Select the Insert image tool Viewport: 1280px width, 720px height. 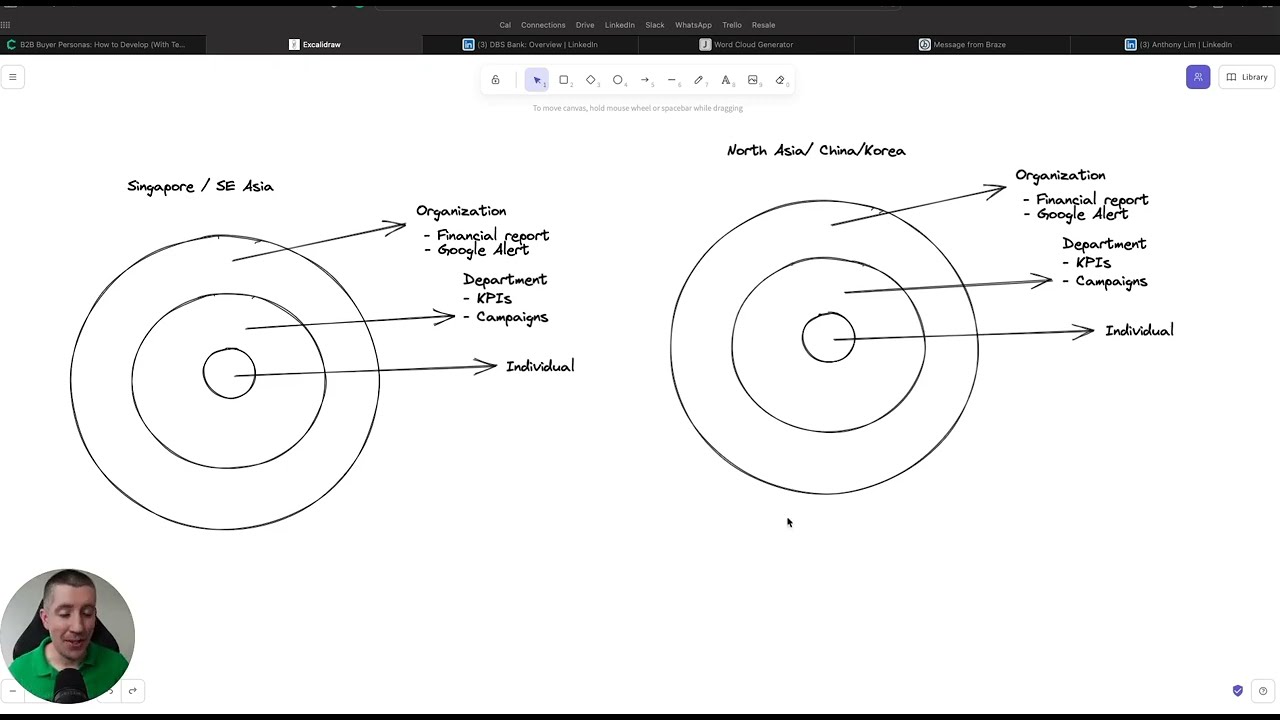[x=753, y=80]
